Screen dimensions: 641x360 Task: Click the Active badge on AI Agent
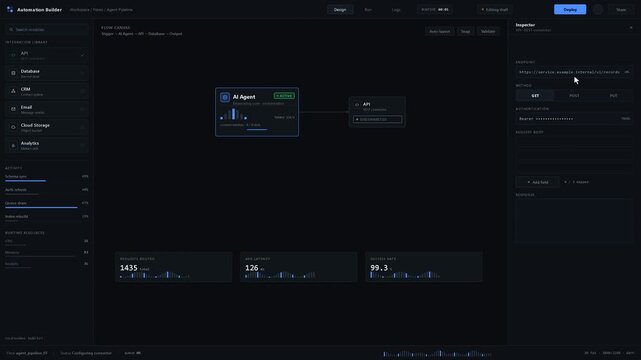[284, 96]
